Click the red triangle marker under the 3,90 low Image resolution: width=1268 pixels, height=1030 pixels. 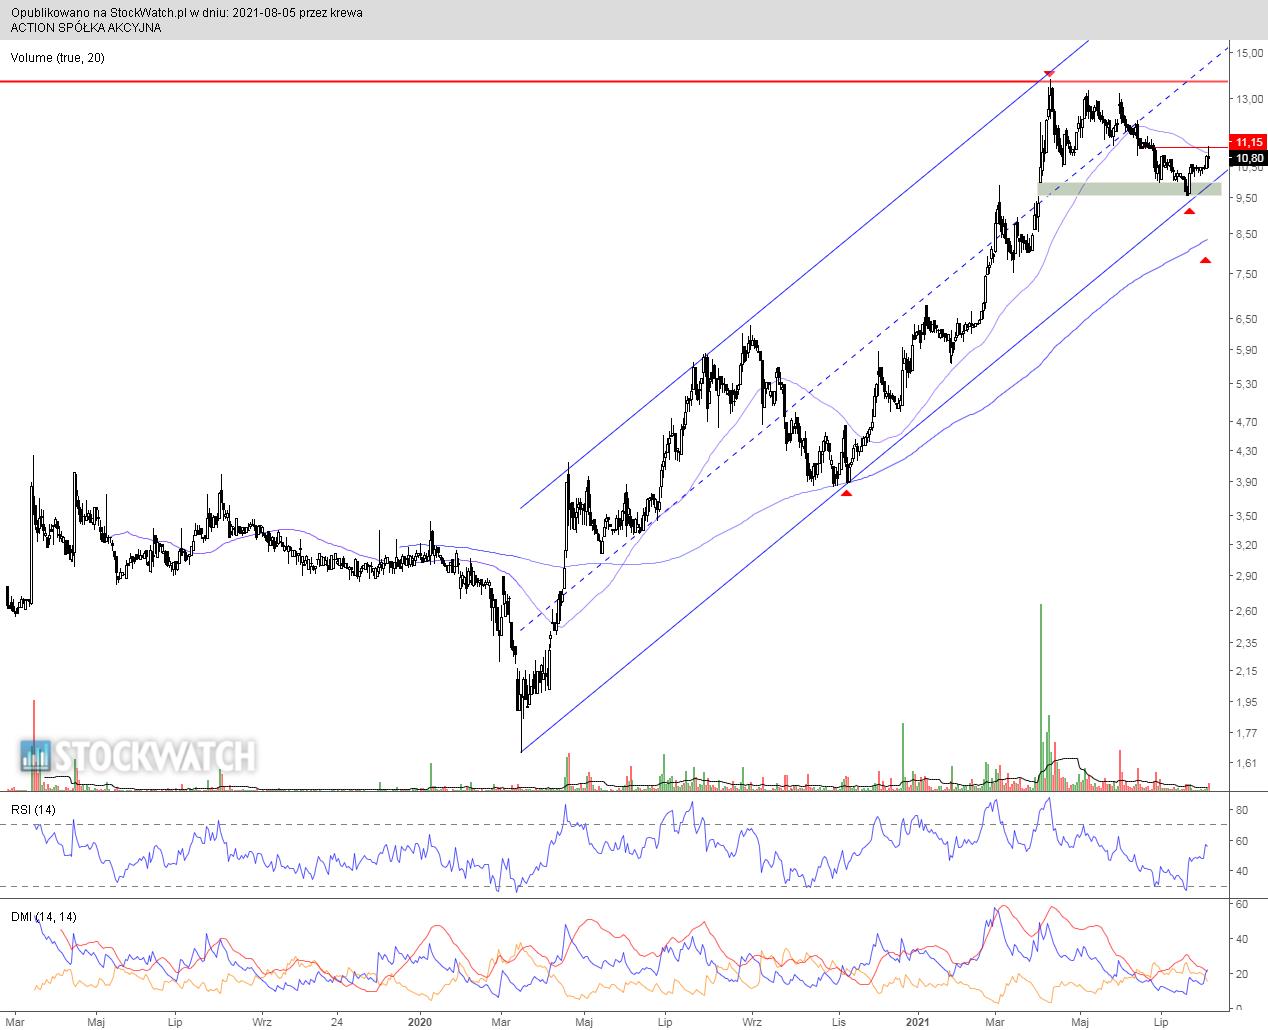[846, 493]
